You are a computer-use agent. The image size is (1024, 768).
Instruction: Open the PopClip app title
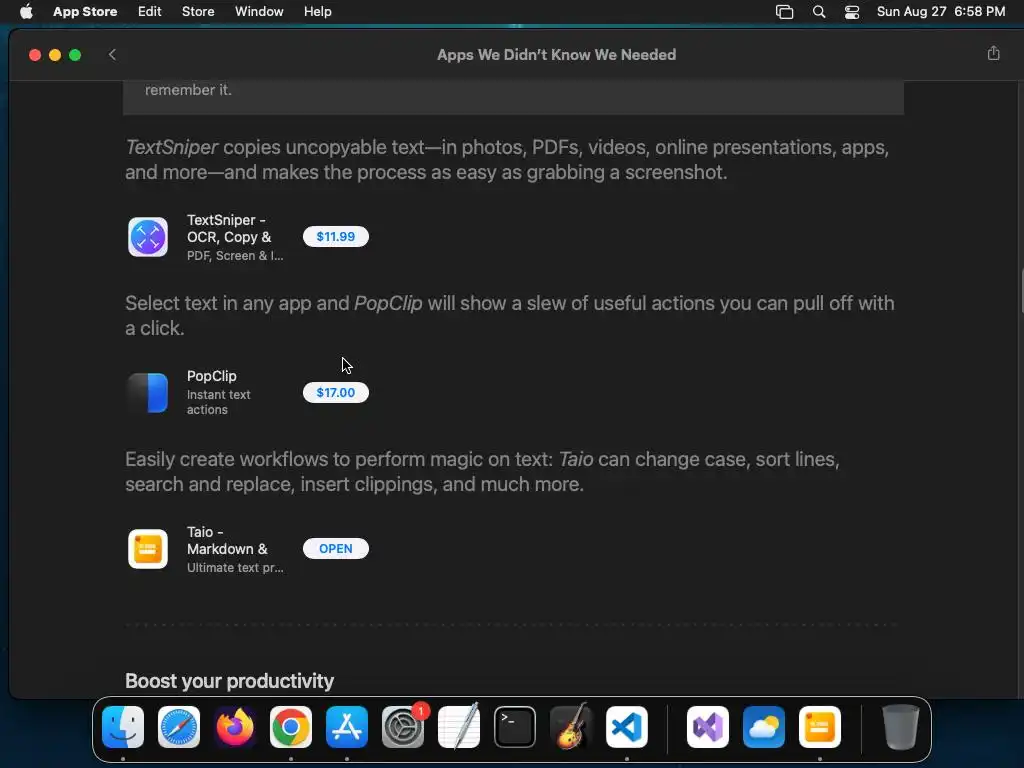[212, 376]
